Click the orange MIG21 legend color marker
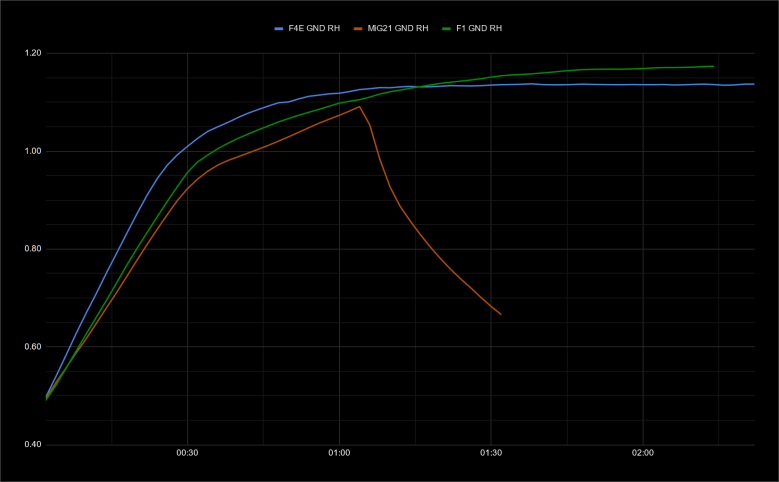 point(359,28)
